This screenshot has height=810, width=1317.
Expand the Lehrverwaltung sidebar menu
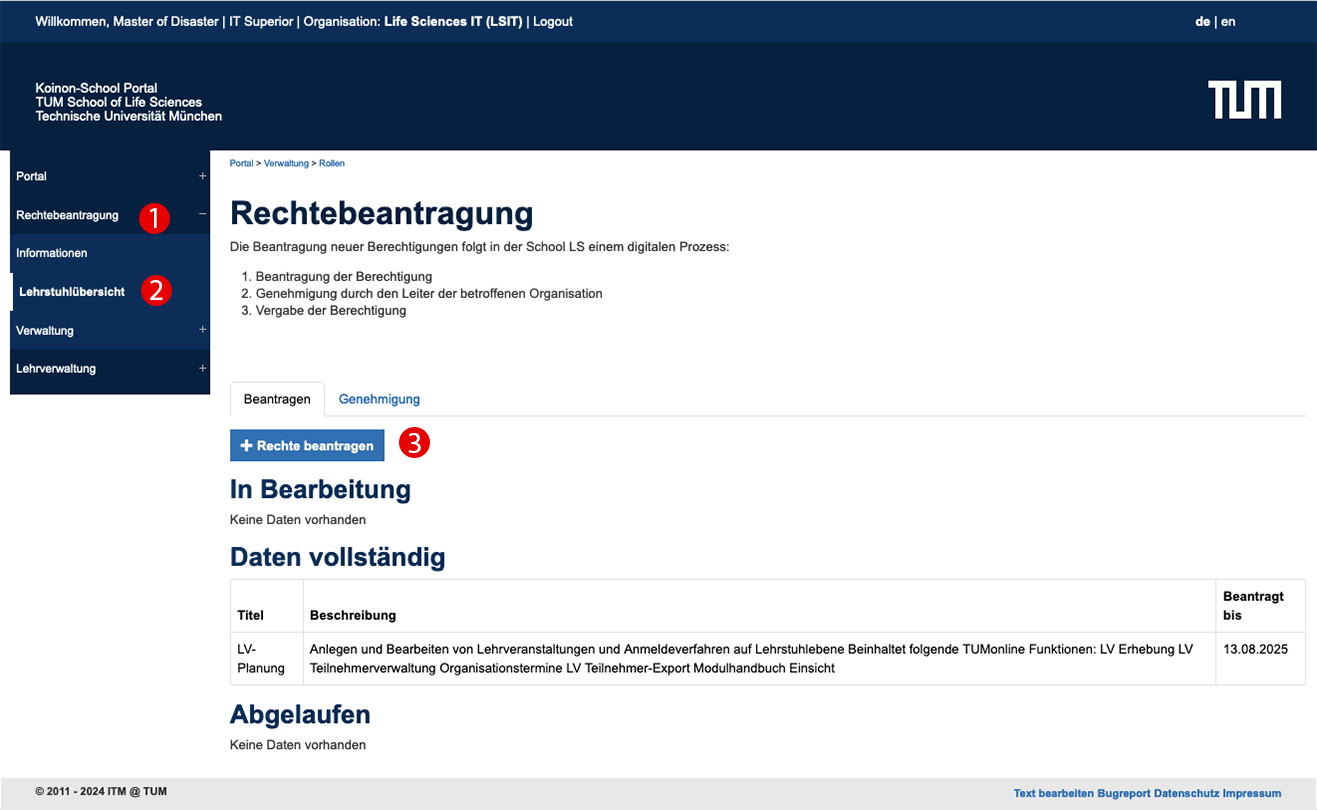pyautogui.click(x=202, y=368)
